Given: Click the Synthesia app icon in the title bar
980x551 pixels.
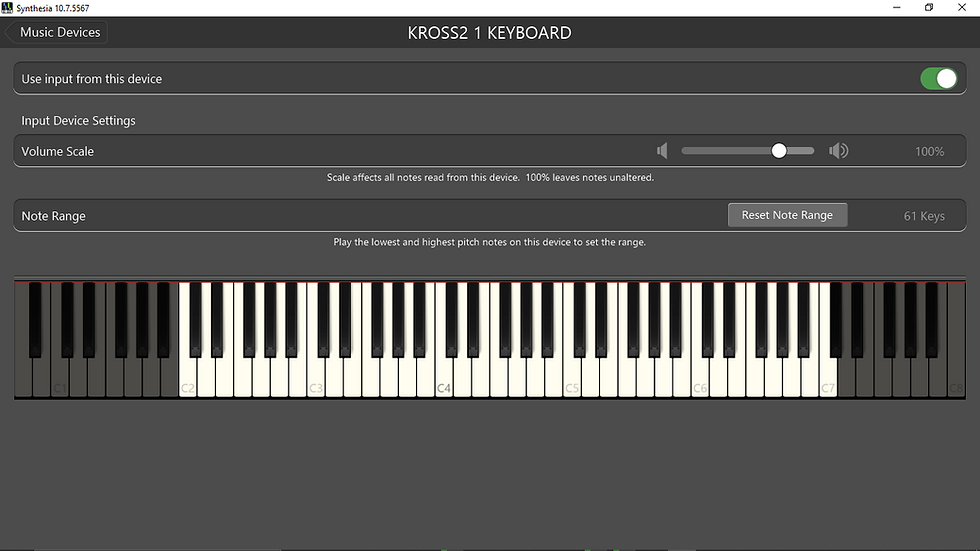Looking at the screenshot, I should pyautogui.click(x=7, y=7).
